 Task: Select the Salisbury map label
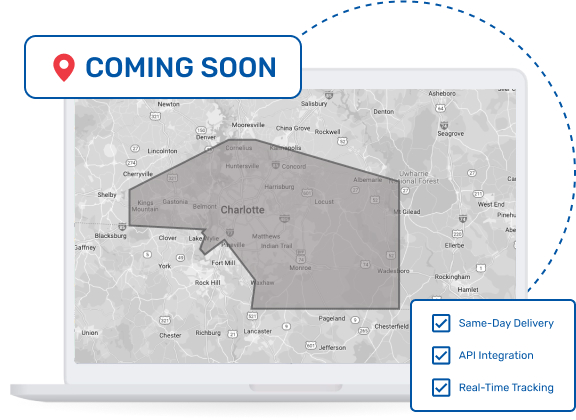[314, 104]
